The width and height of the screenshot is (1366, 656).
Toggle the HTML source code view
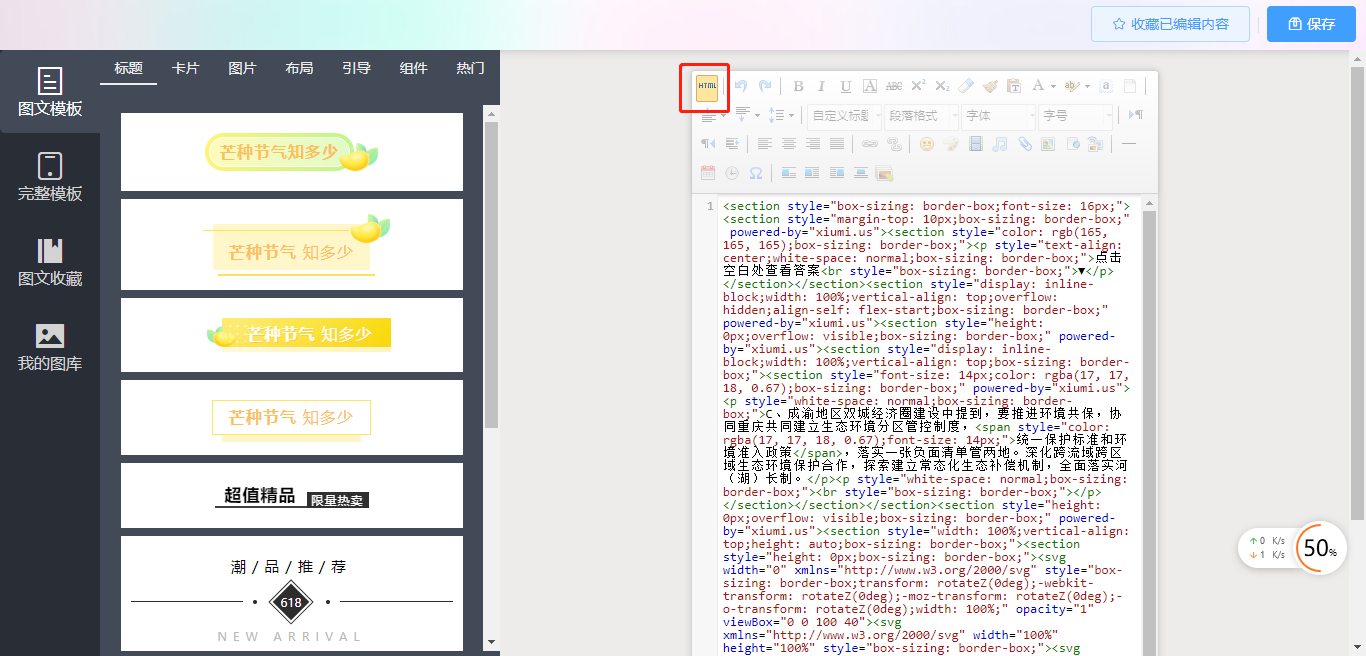pyautogui.click(x=707, y=87)
